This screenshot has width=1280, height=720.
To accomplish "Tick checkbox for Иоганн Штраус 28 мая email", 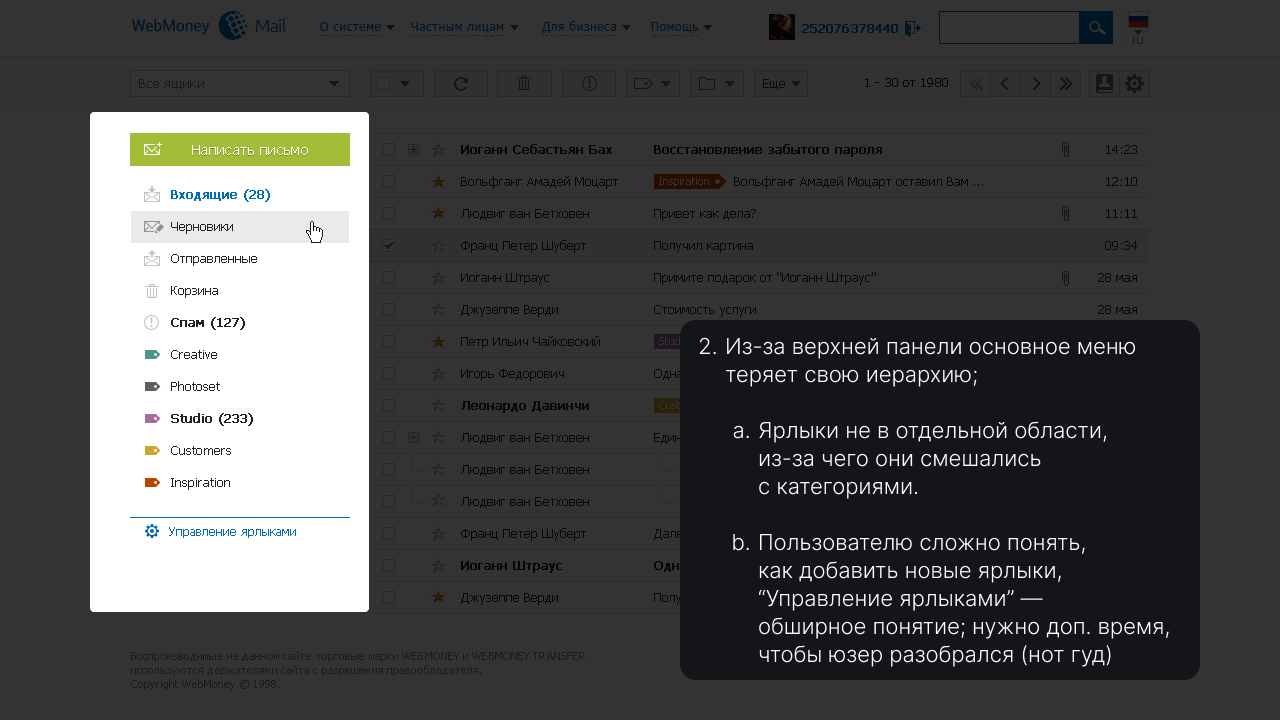I will coord(389,278).
